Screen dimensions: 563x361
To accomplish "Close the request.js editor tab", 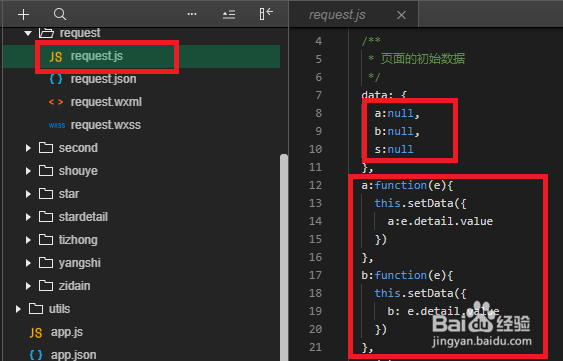I will [401, 15].
